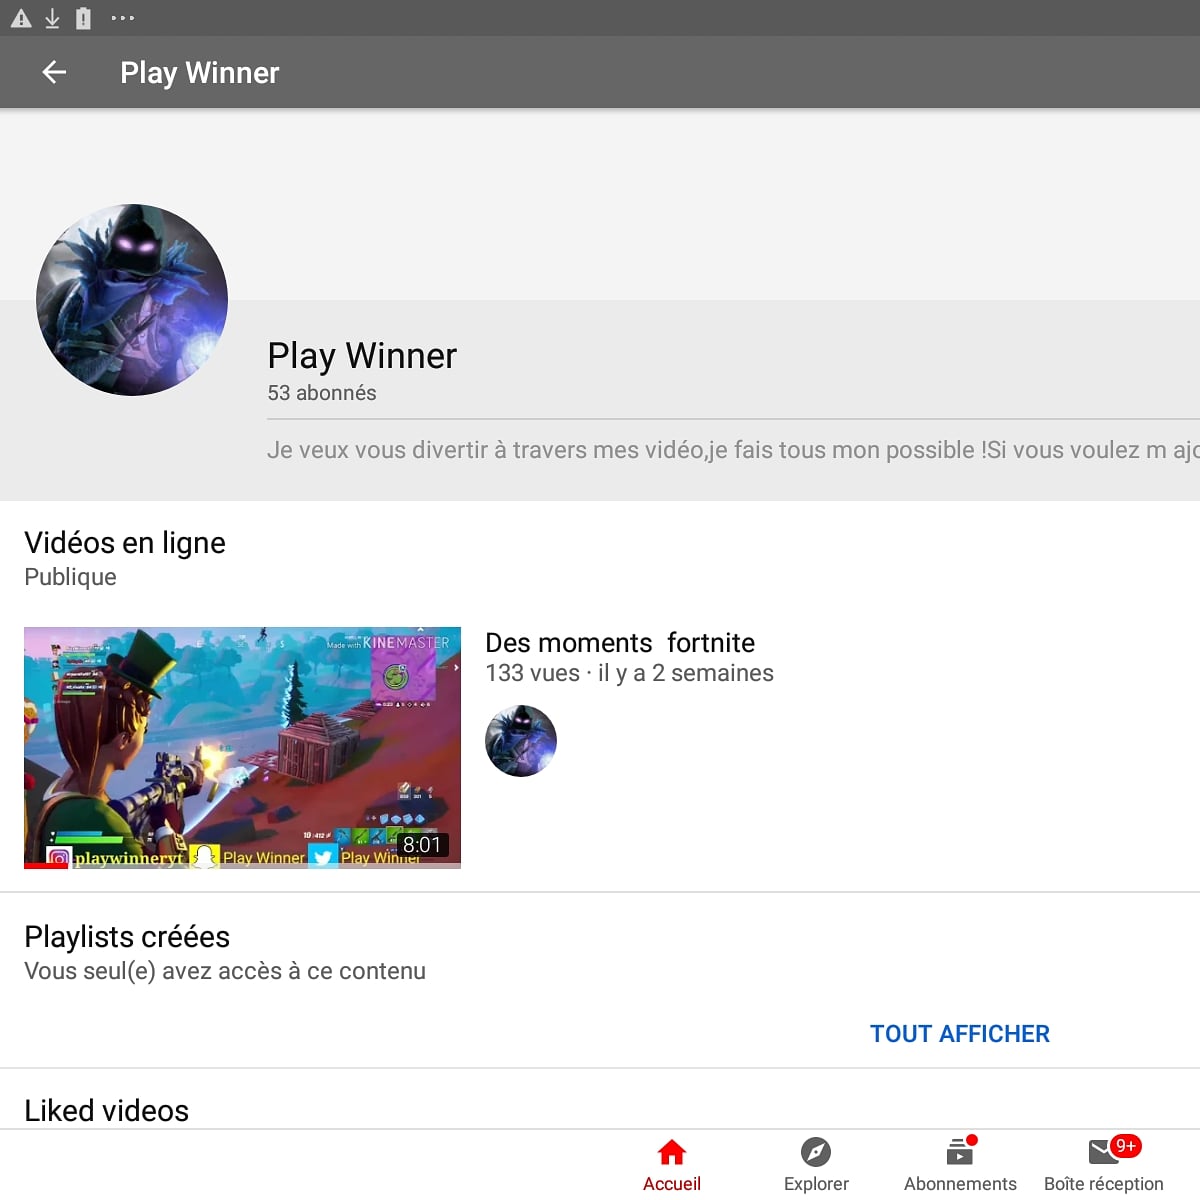The height and width of the screenshot is (1200, 1200).
Task: Expand the Liked videos section
Action: click(106, 1110)
